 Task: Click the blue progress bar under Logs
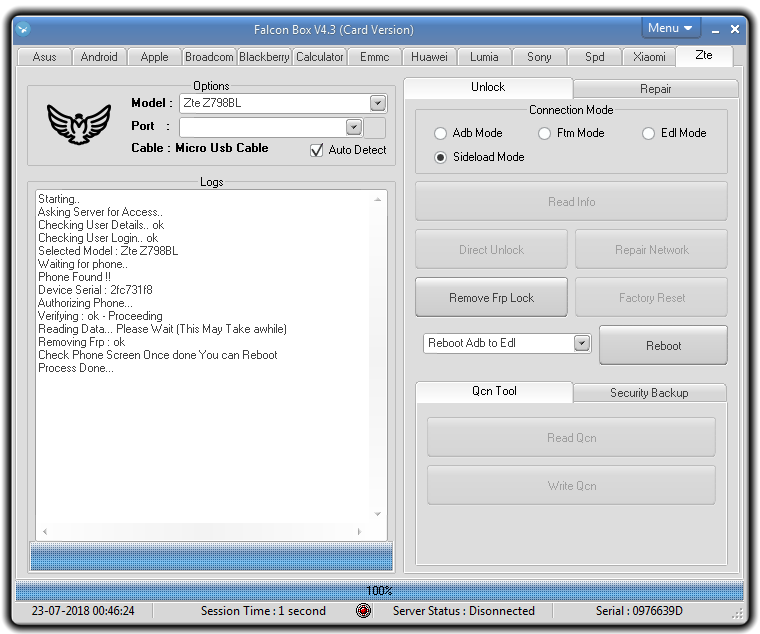[212, 556]
